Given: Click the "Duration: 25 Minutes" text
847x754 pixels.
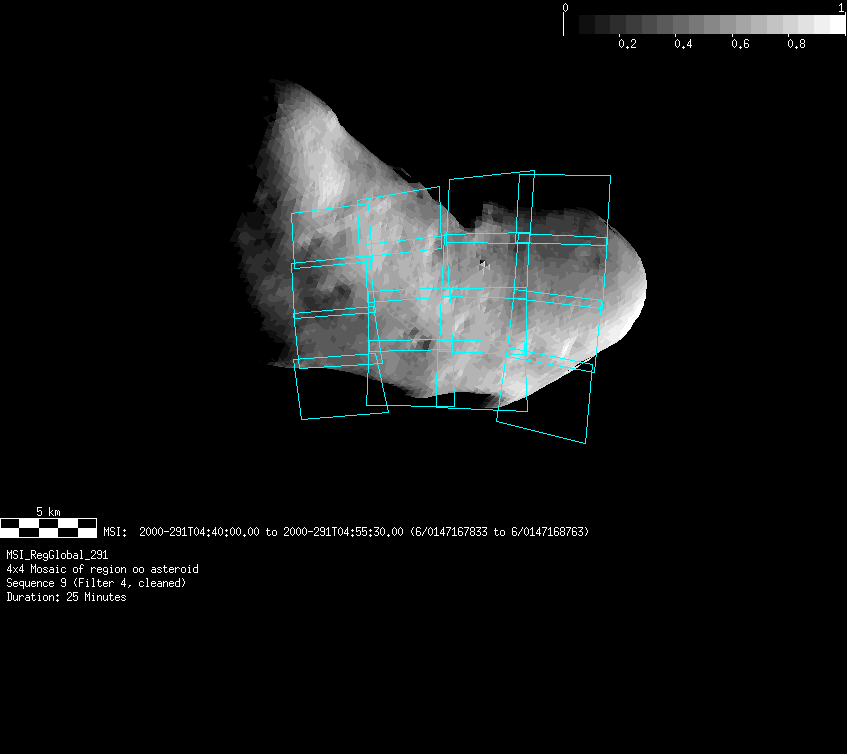Looking at the screenshot, I should click(x=66, y=597).
